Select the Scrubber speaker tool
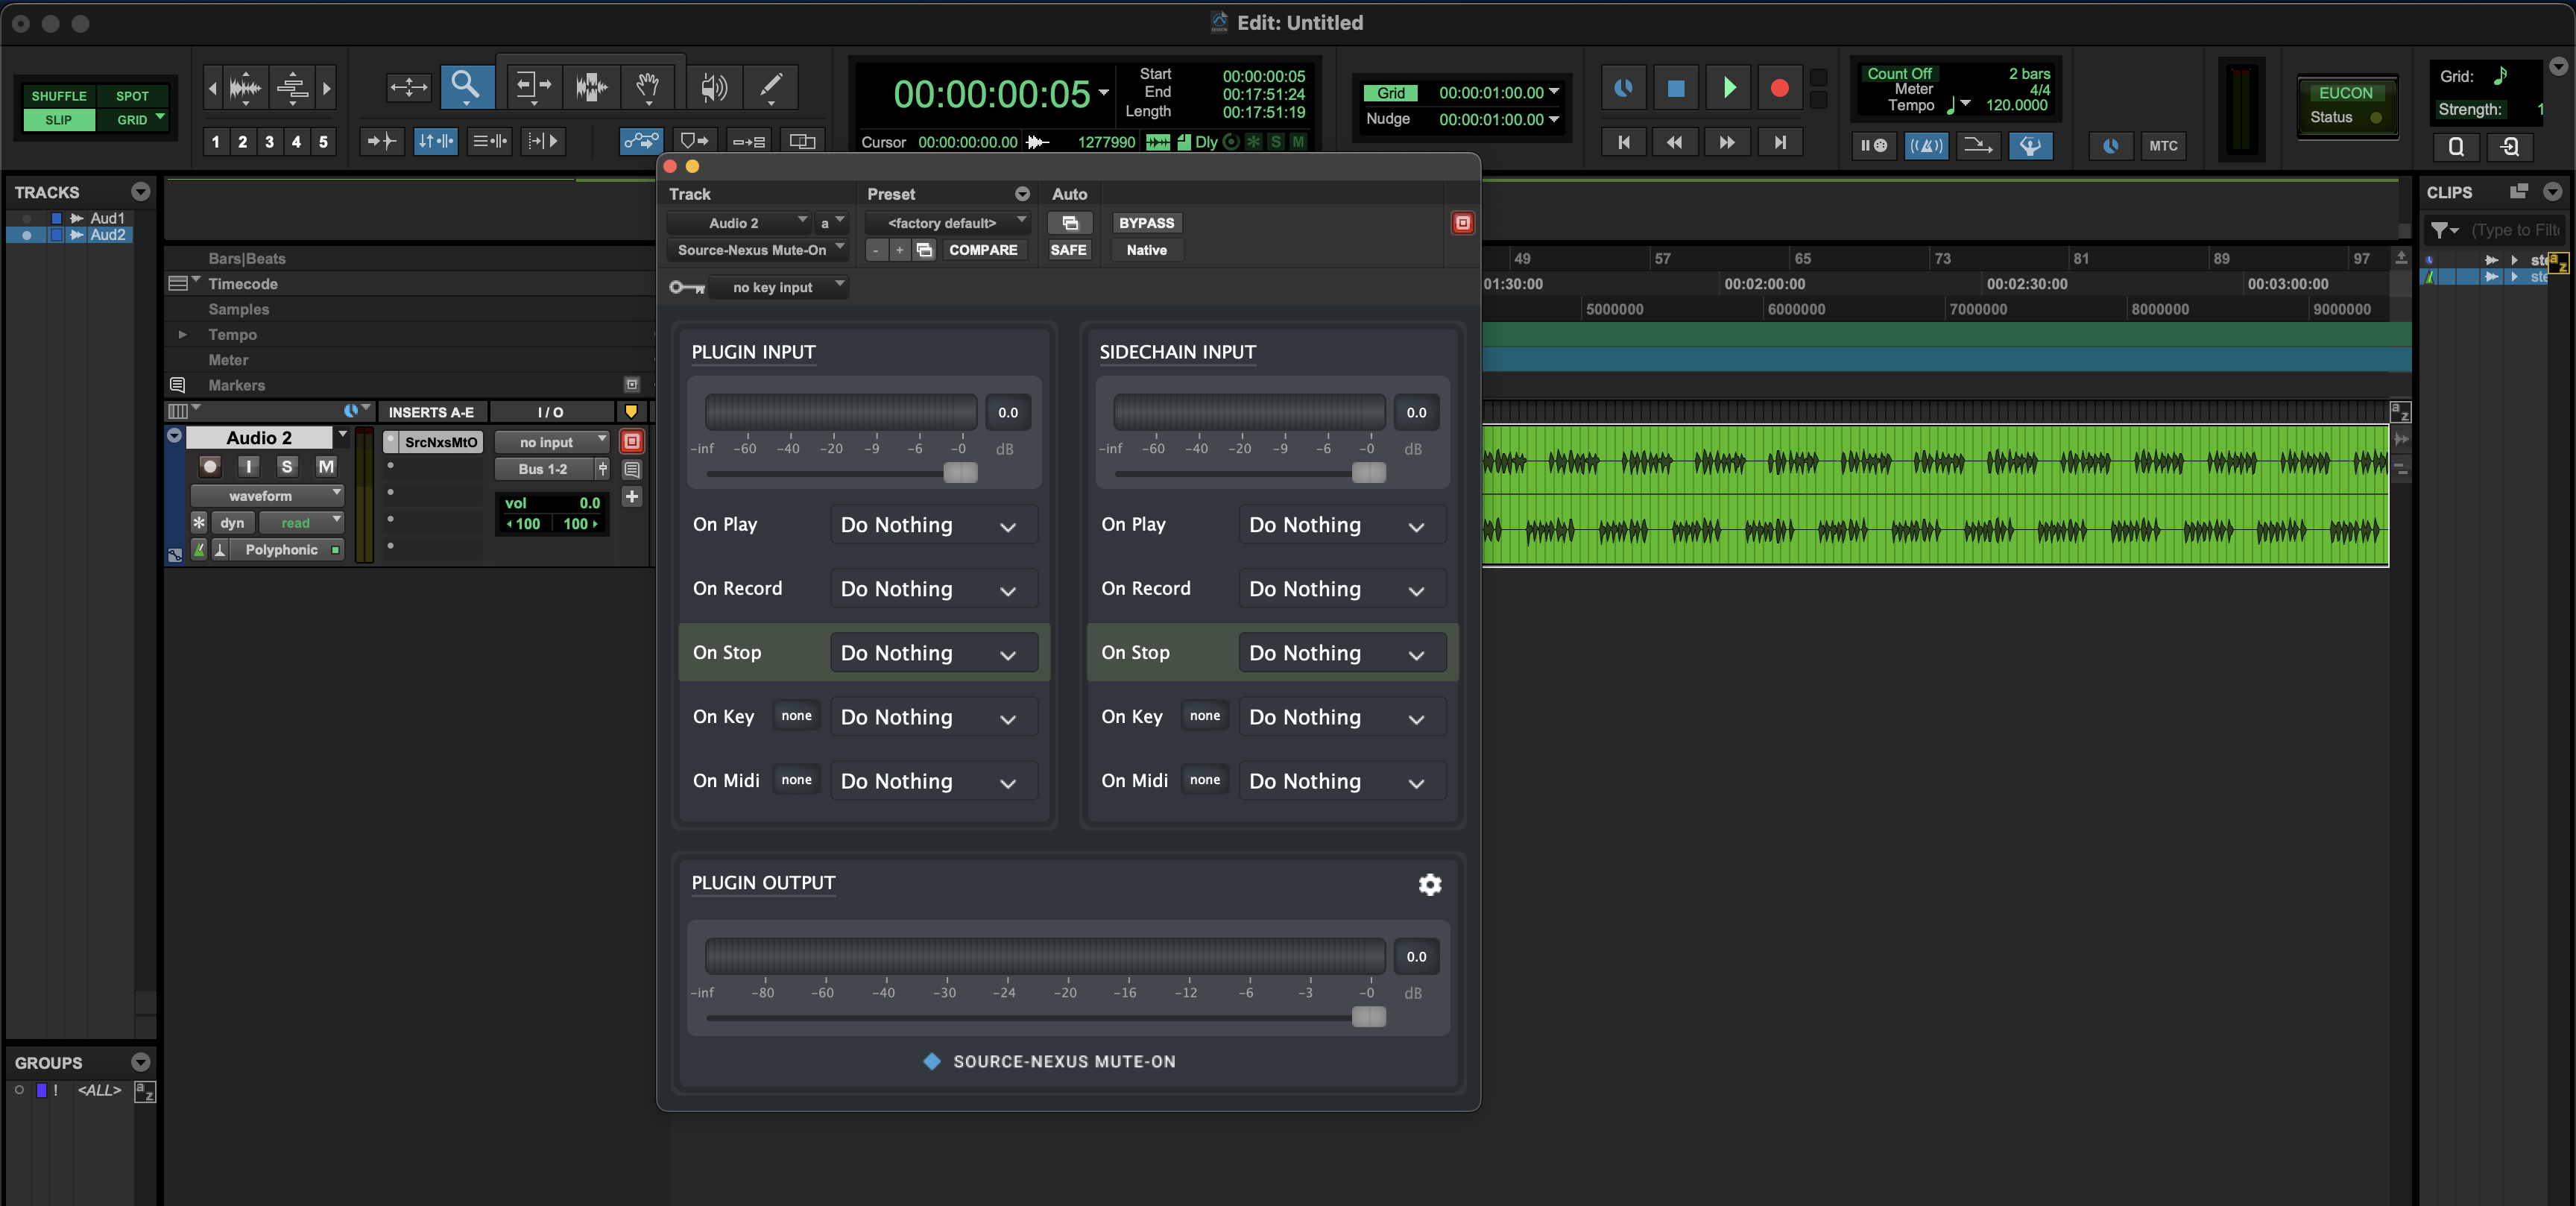2576x1206 pixels. pos(712,87)
